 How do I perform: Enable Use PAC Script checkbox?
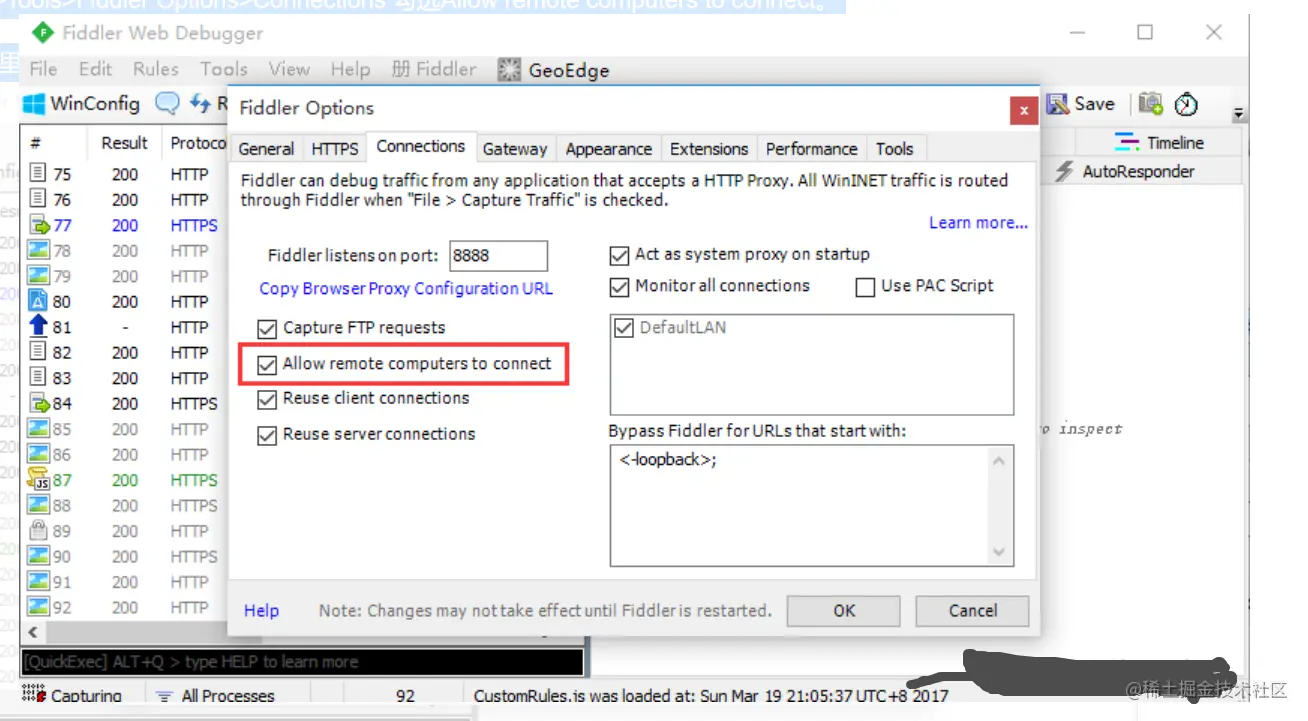pyautogui.click(x=865, y=287)
